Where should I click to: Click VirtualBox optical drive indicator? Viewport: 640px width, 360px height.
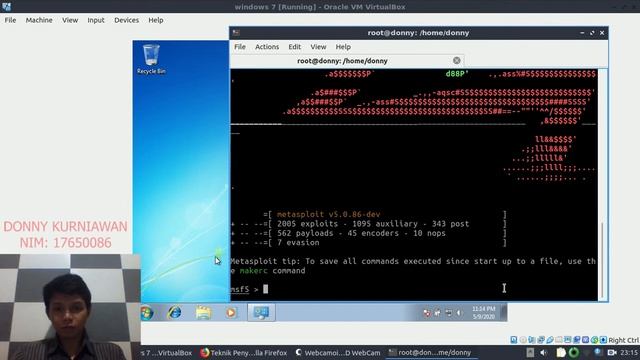point(523,340)
